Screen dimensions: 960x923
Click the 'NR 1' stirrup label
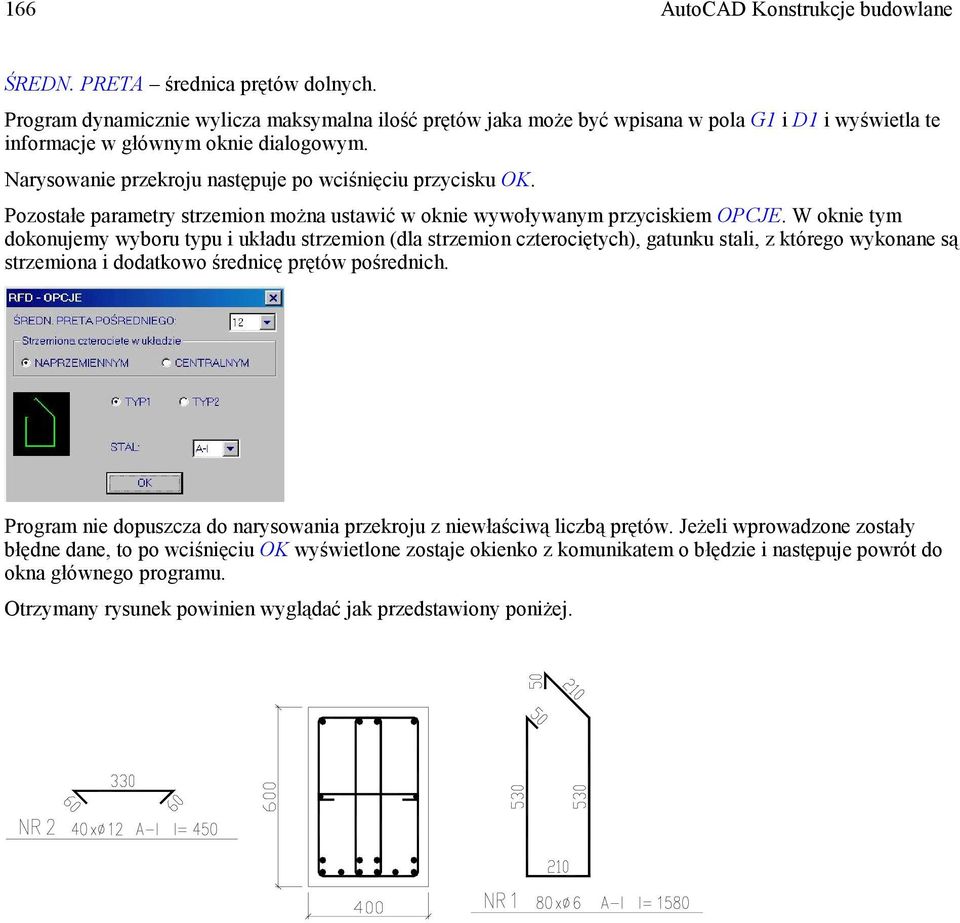[500, 901]
